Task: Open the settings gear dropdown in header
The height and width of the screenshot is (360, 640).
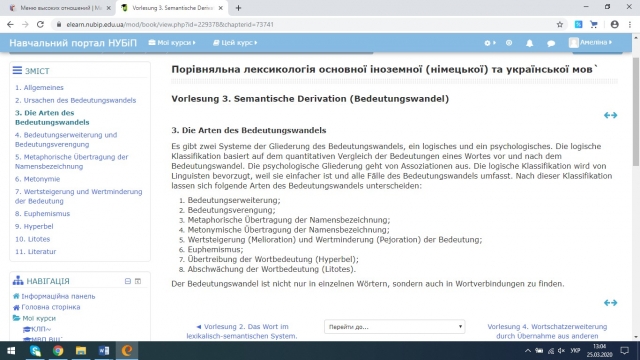Action: (489, 43)
